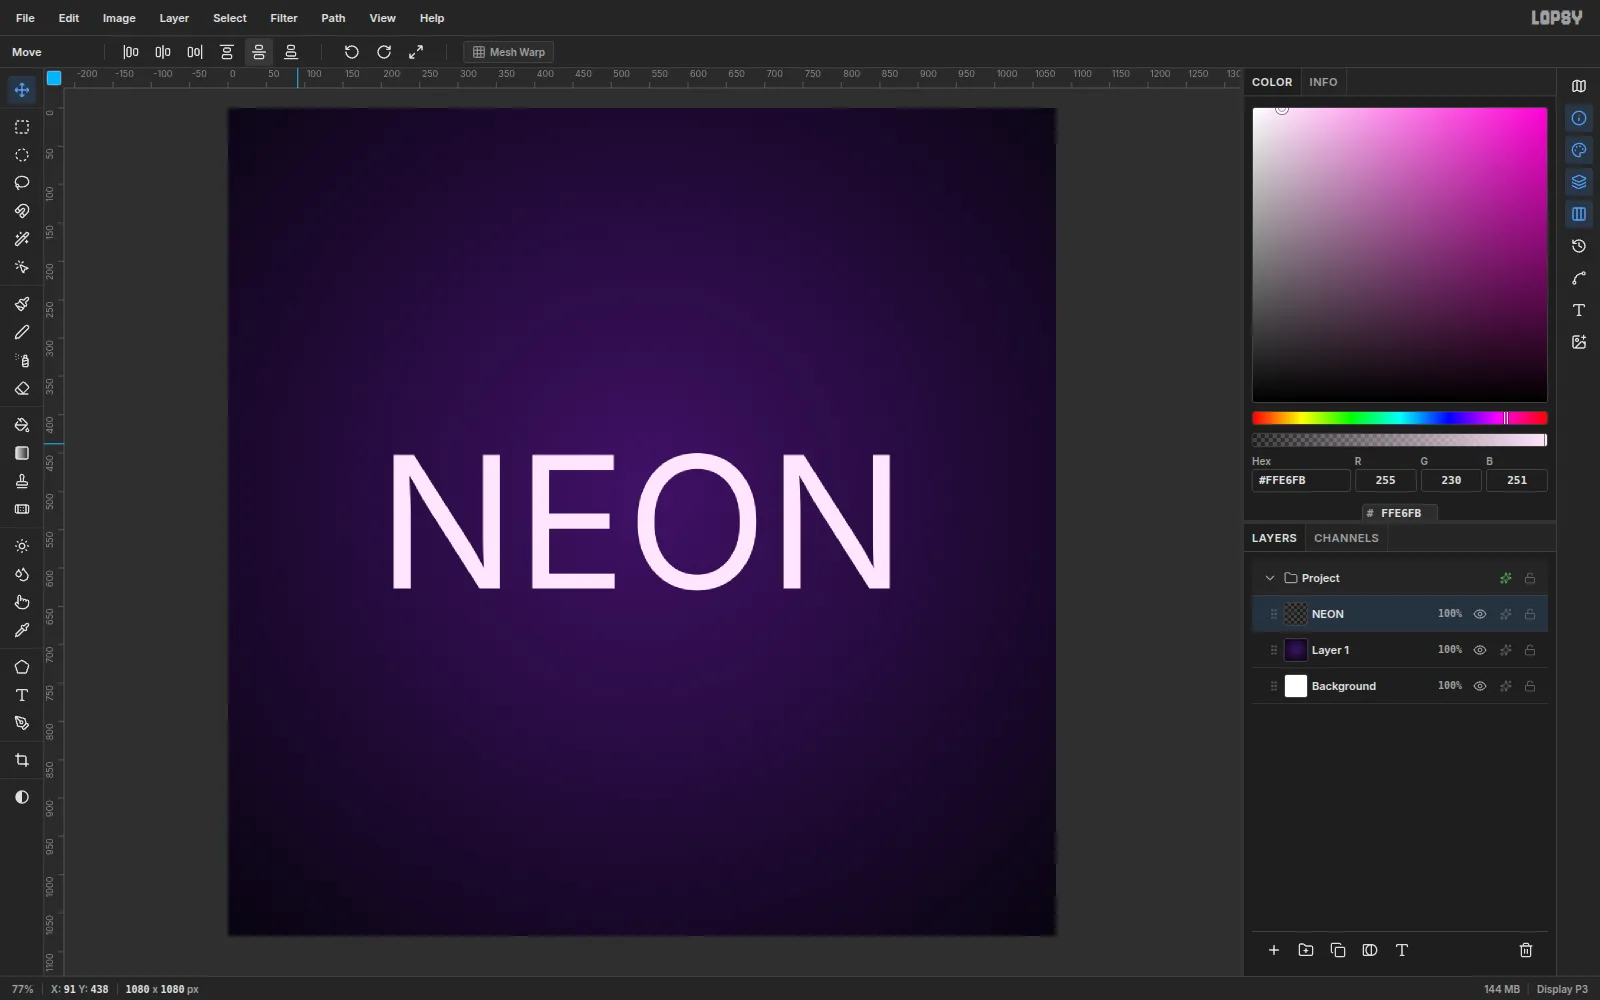
Task: Click the Hex color input field
Action: 1301,480
